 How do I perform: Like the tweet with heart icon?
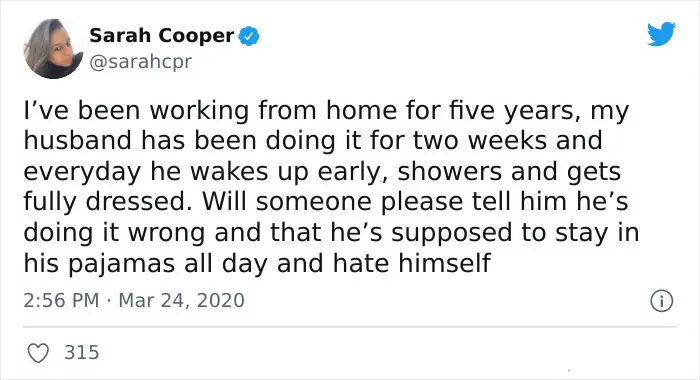tap(38, 353)
